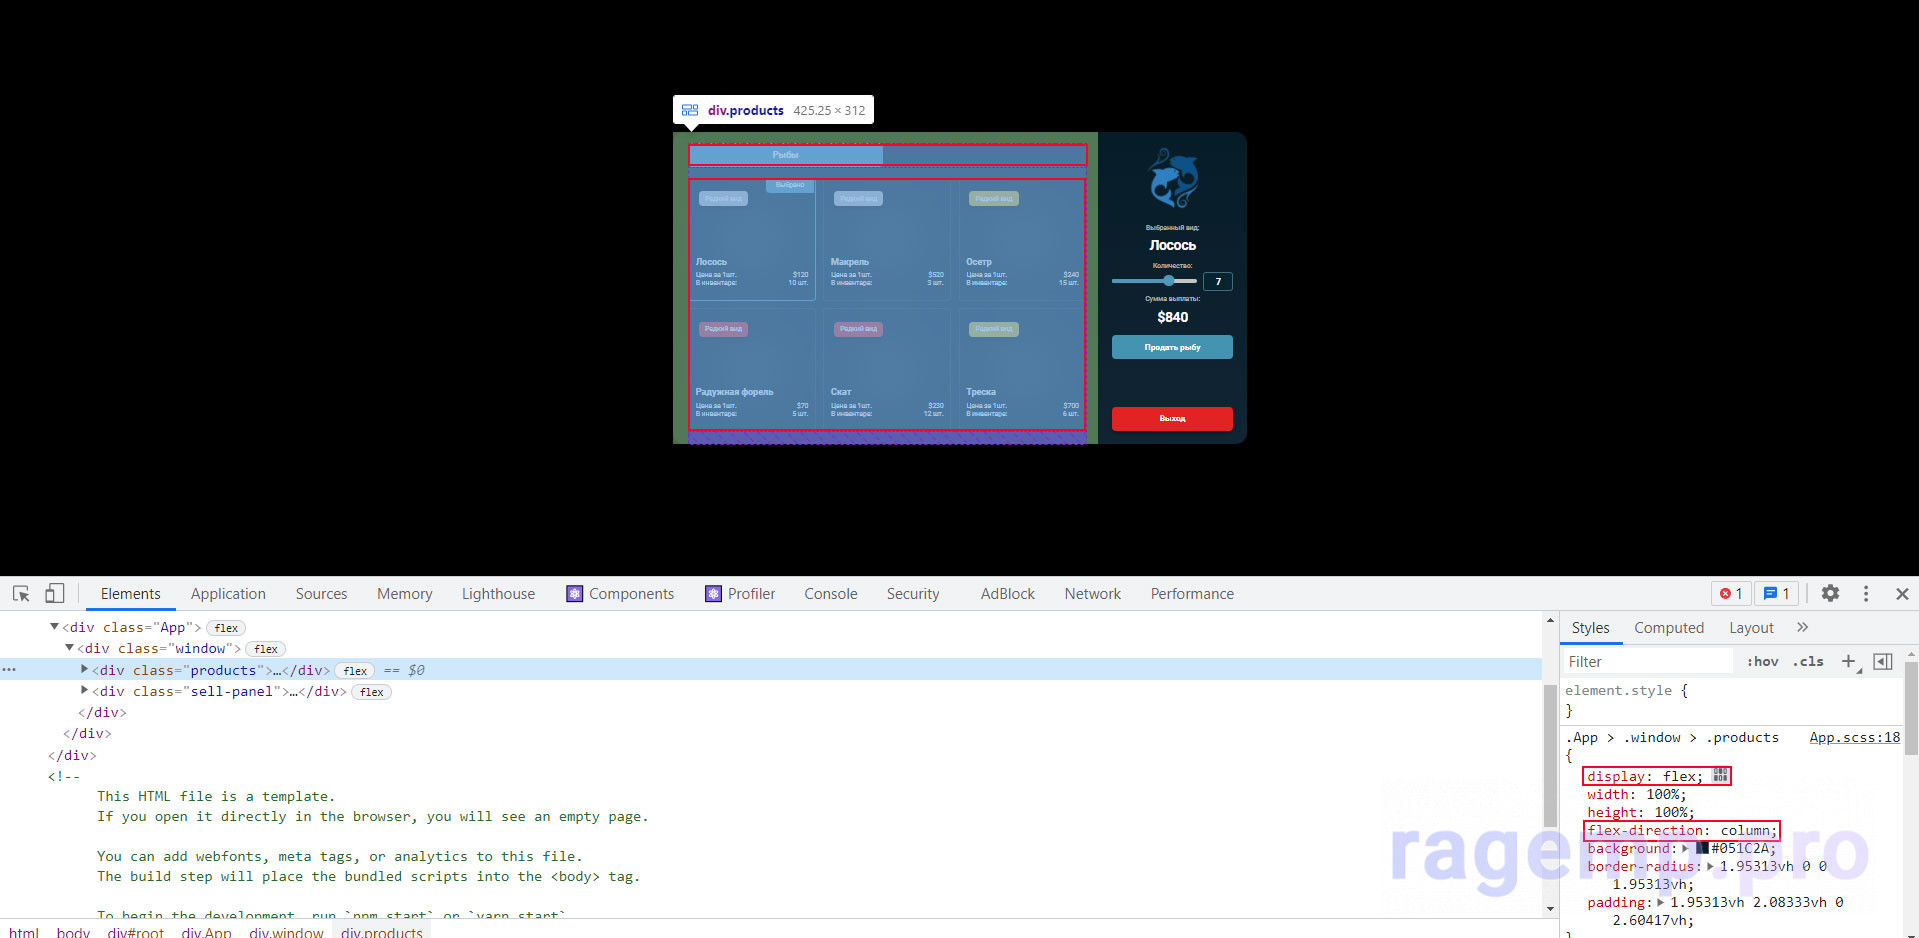Focus the styles Filter input
This screenshot has width=1919, height=938.
1647,661
